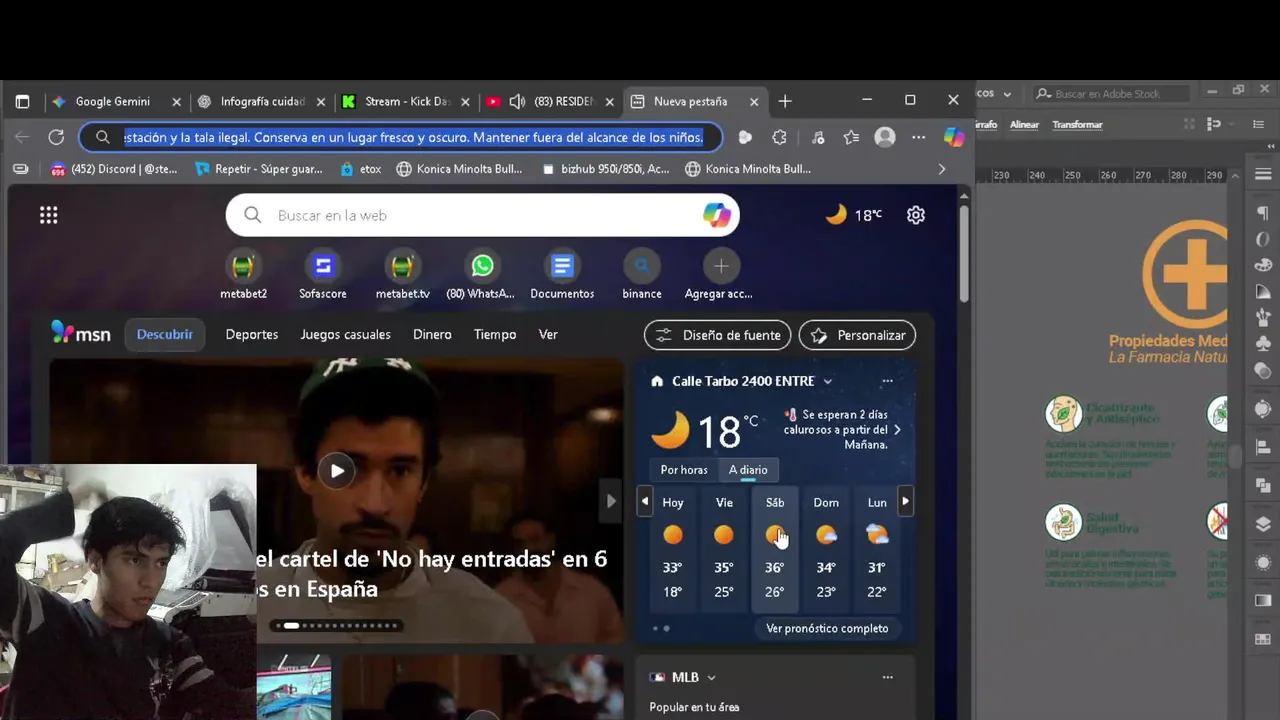
Task: Expand weather location Calle Tarbo dropdown
Action: [x=827, y=381]
